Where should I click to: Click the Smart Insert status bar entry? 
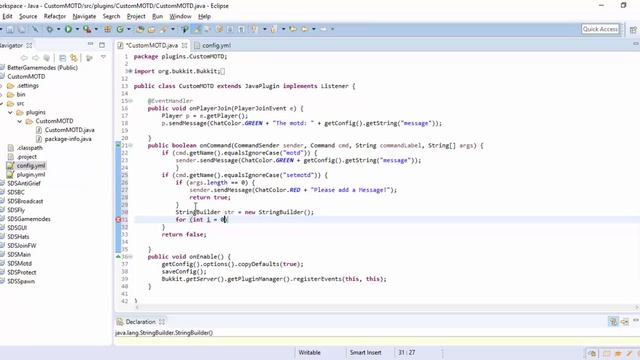click(x=365, y=352)
